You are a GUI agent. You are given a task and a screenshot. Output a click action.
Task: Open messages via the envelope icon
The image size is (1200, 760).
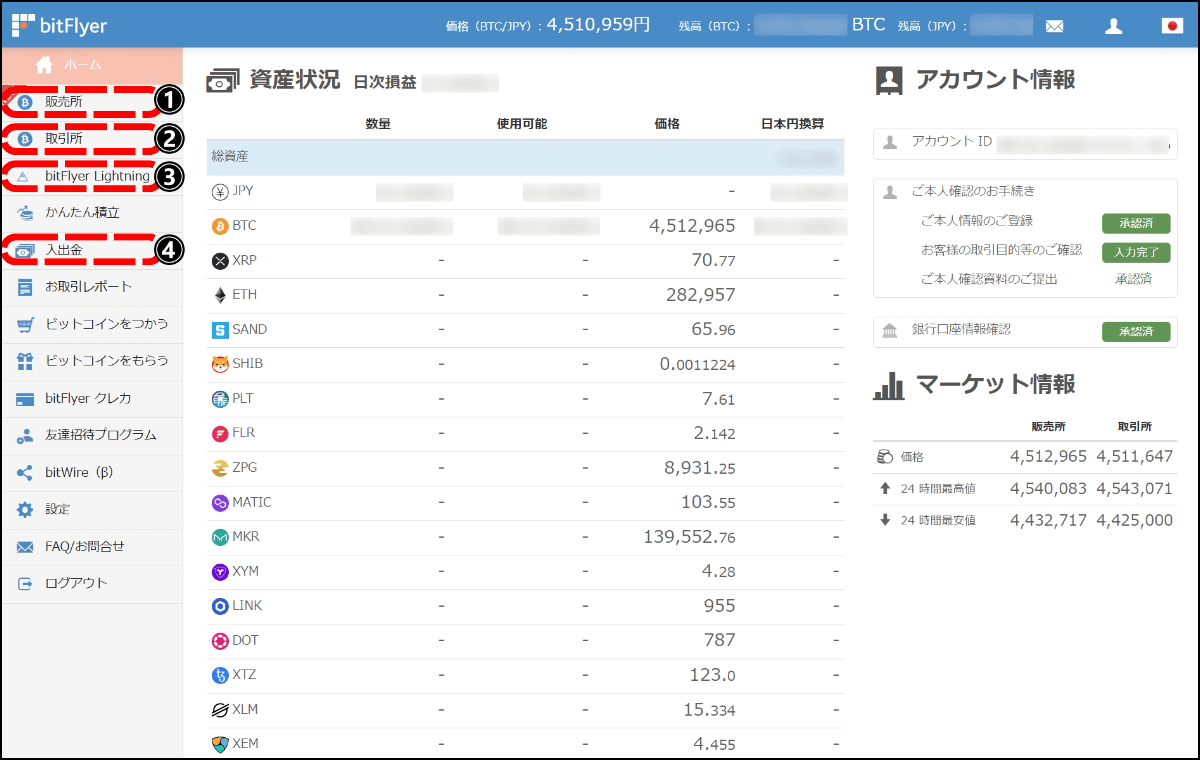(1055, 25)
